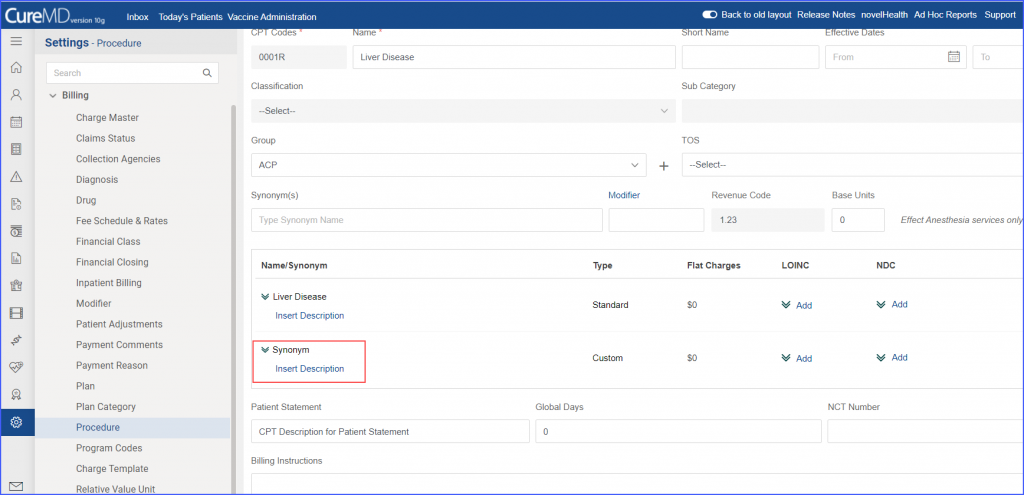Open Vaccine Administration in top bar

click(272, 16)
